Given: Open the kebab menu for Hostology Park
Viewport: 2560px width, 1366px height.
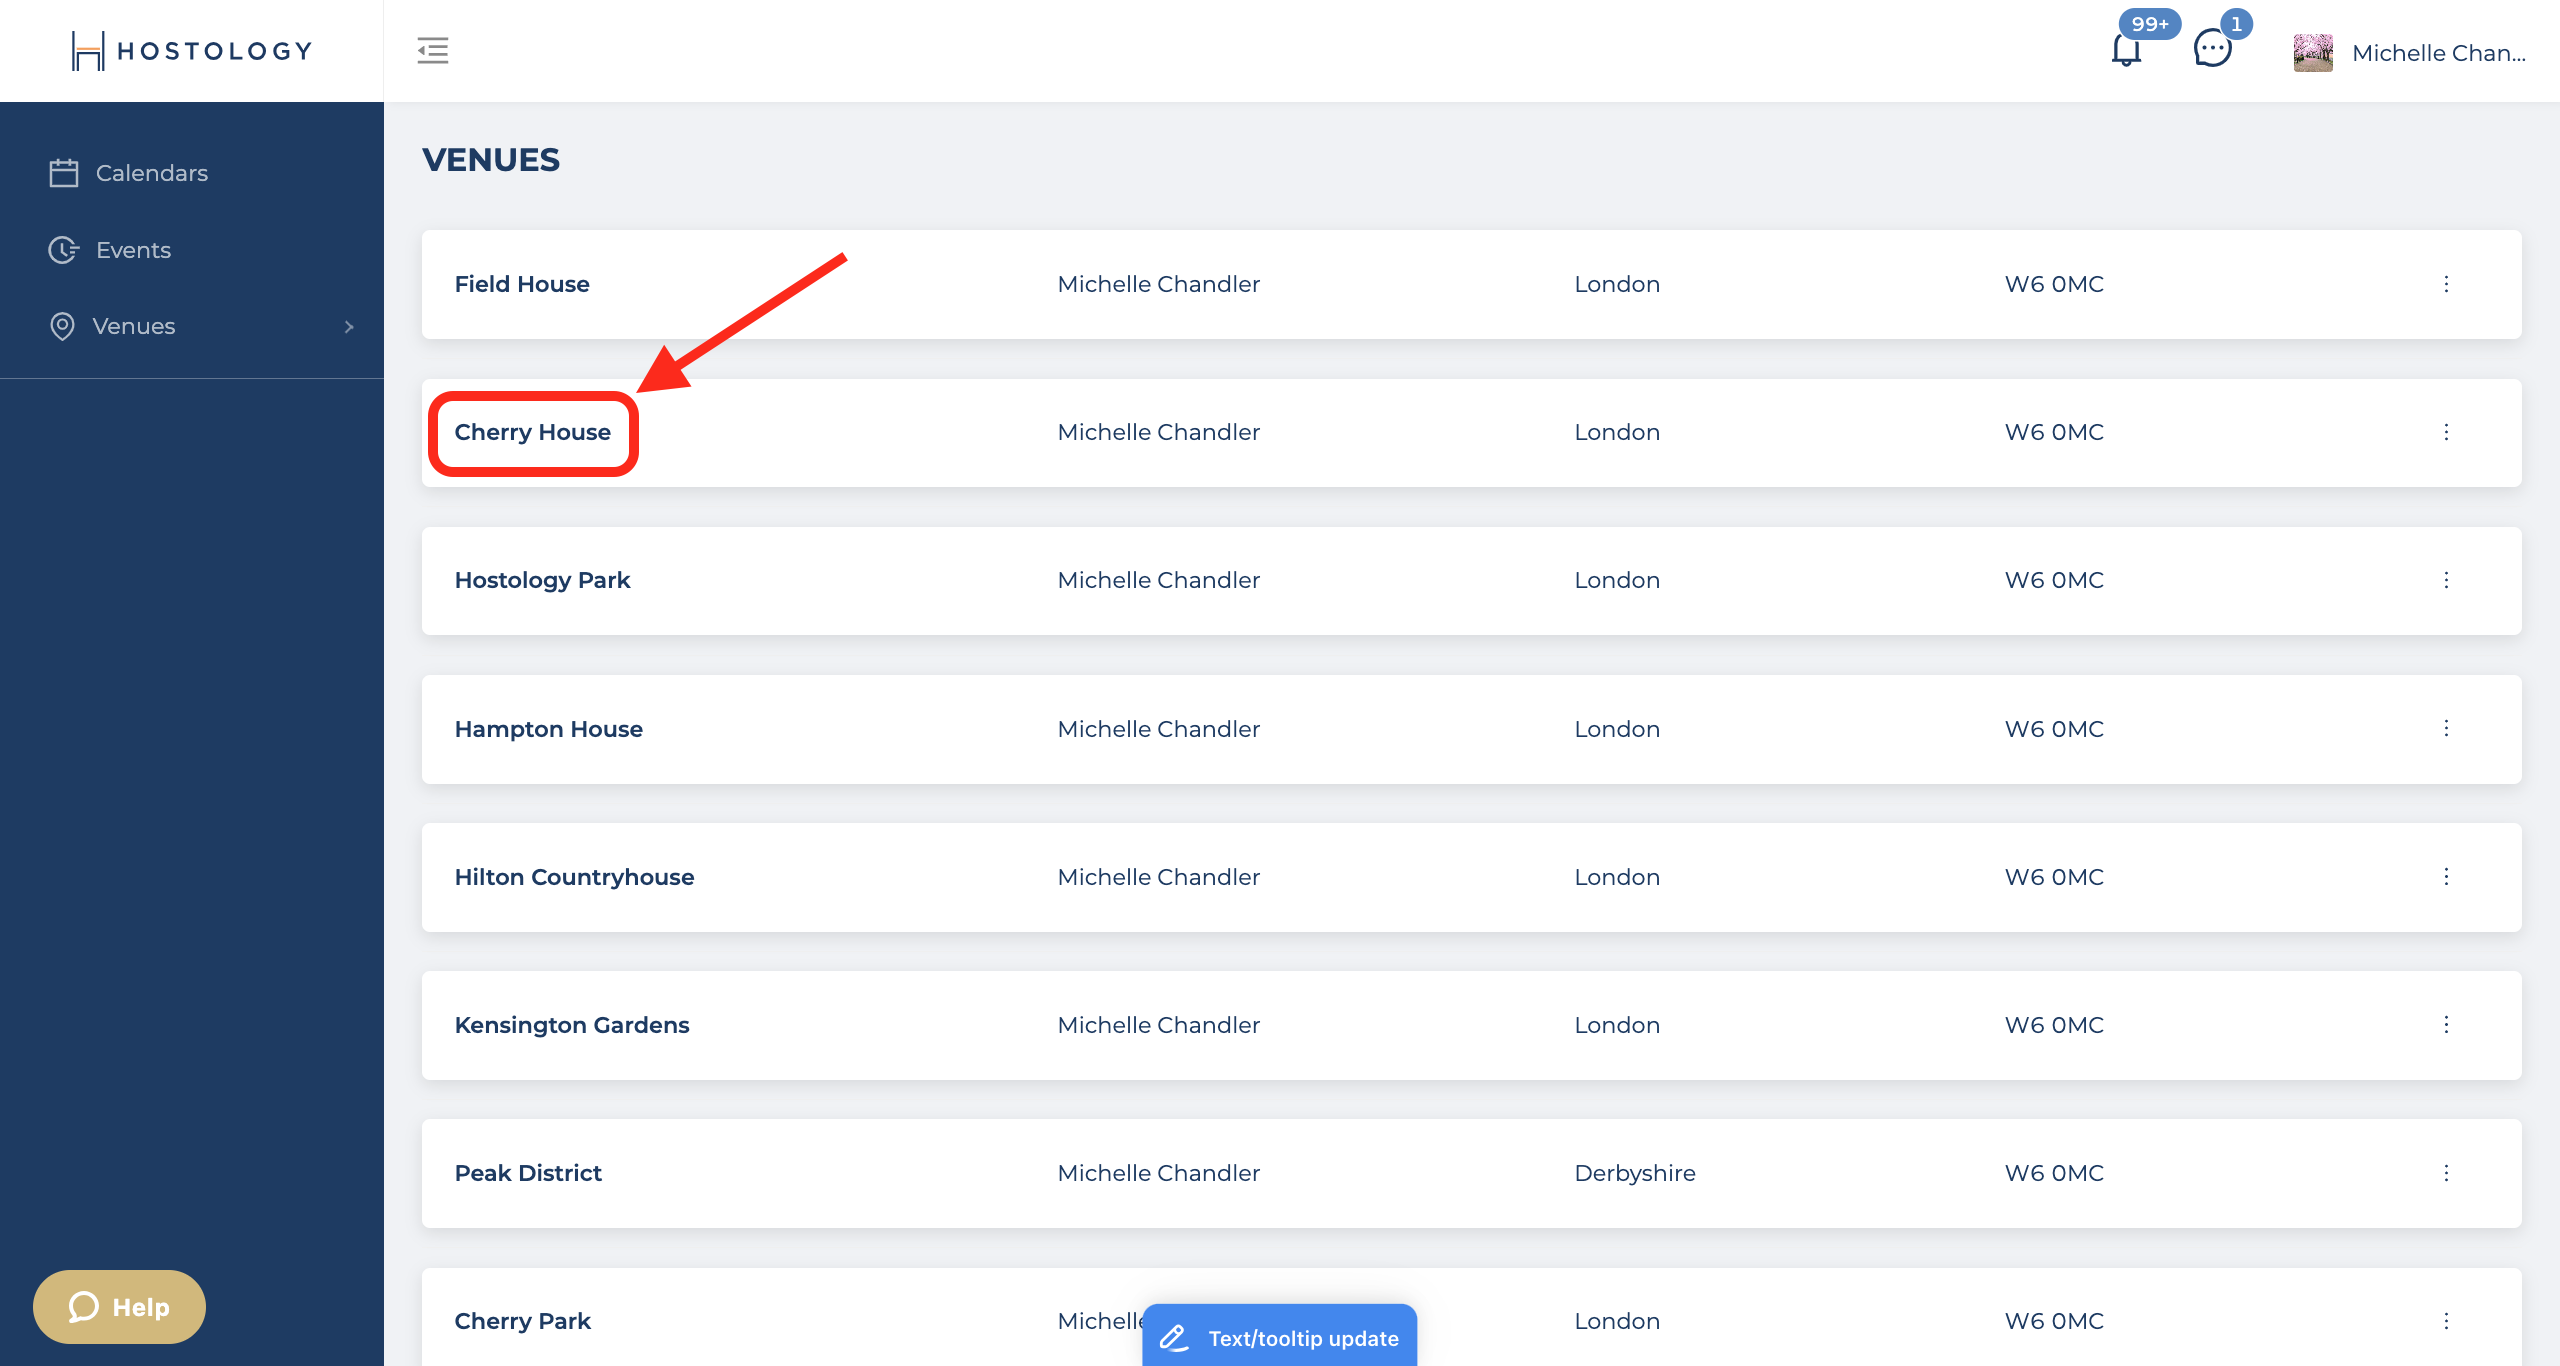Looking at the screenshot, I should (2447, 580).
